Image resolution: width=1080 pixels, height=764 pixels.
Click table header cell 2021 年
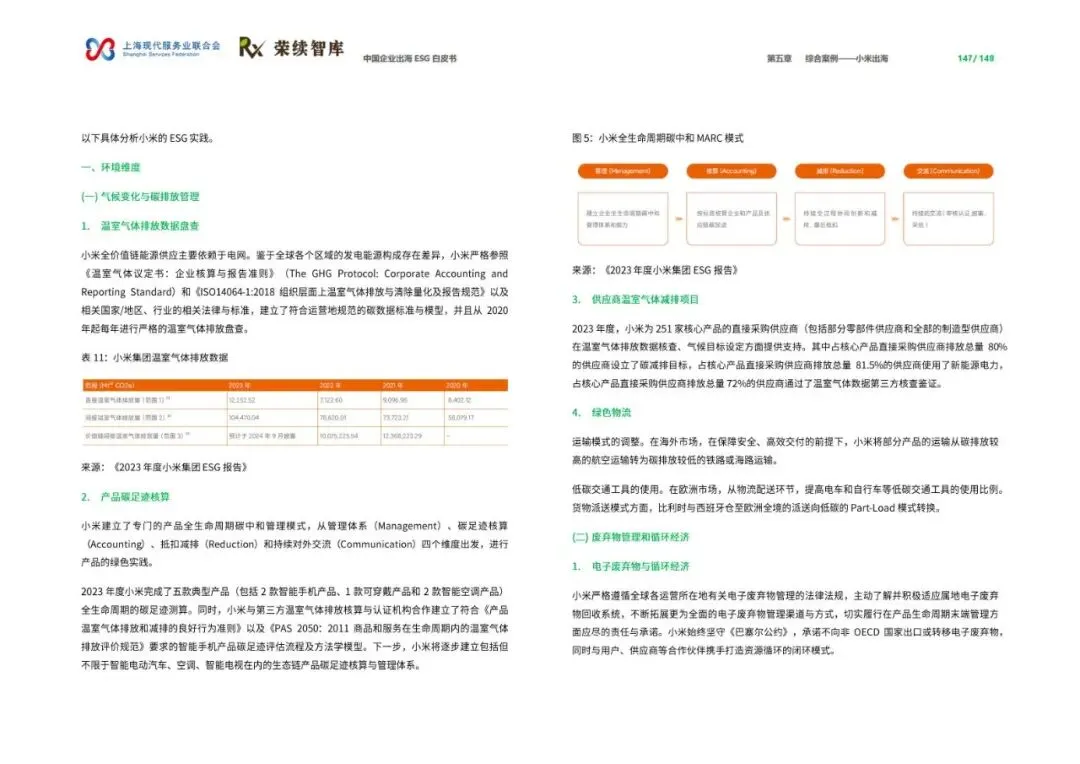[x=394, y=385]
